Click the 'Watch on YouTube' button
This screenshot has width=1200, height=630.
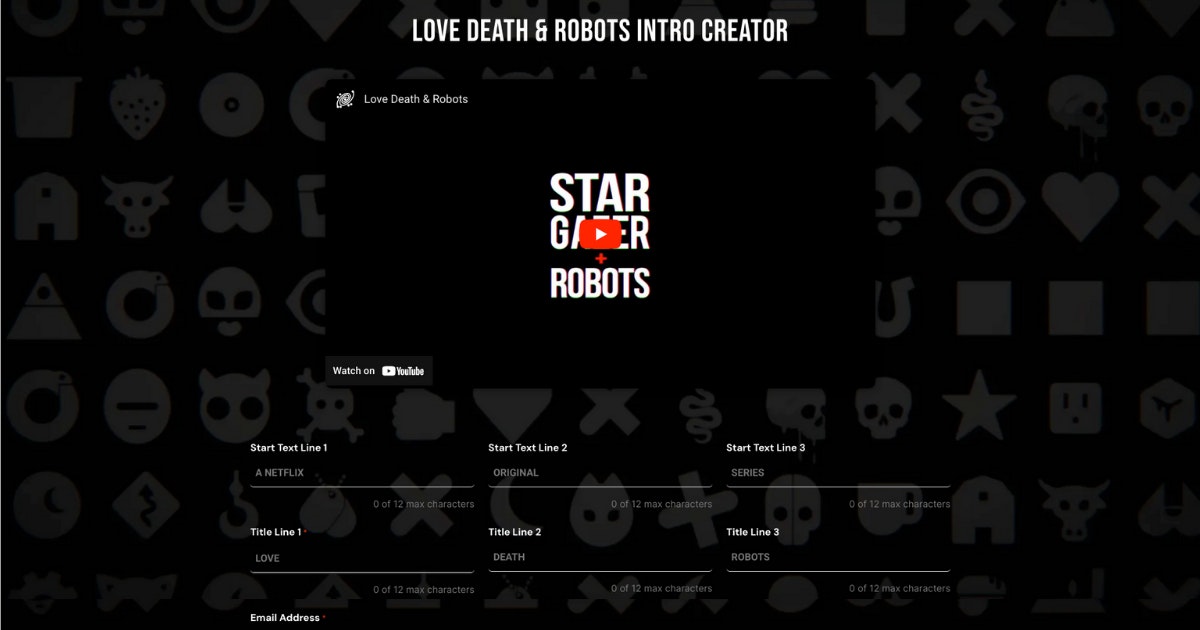379,371
